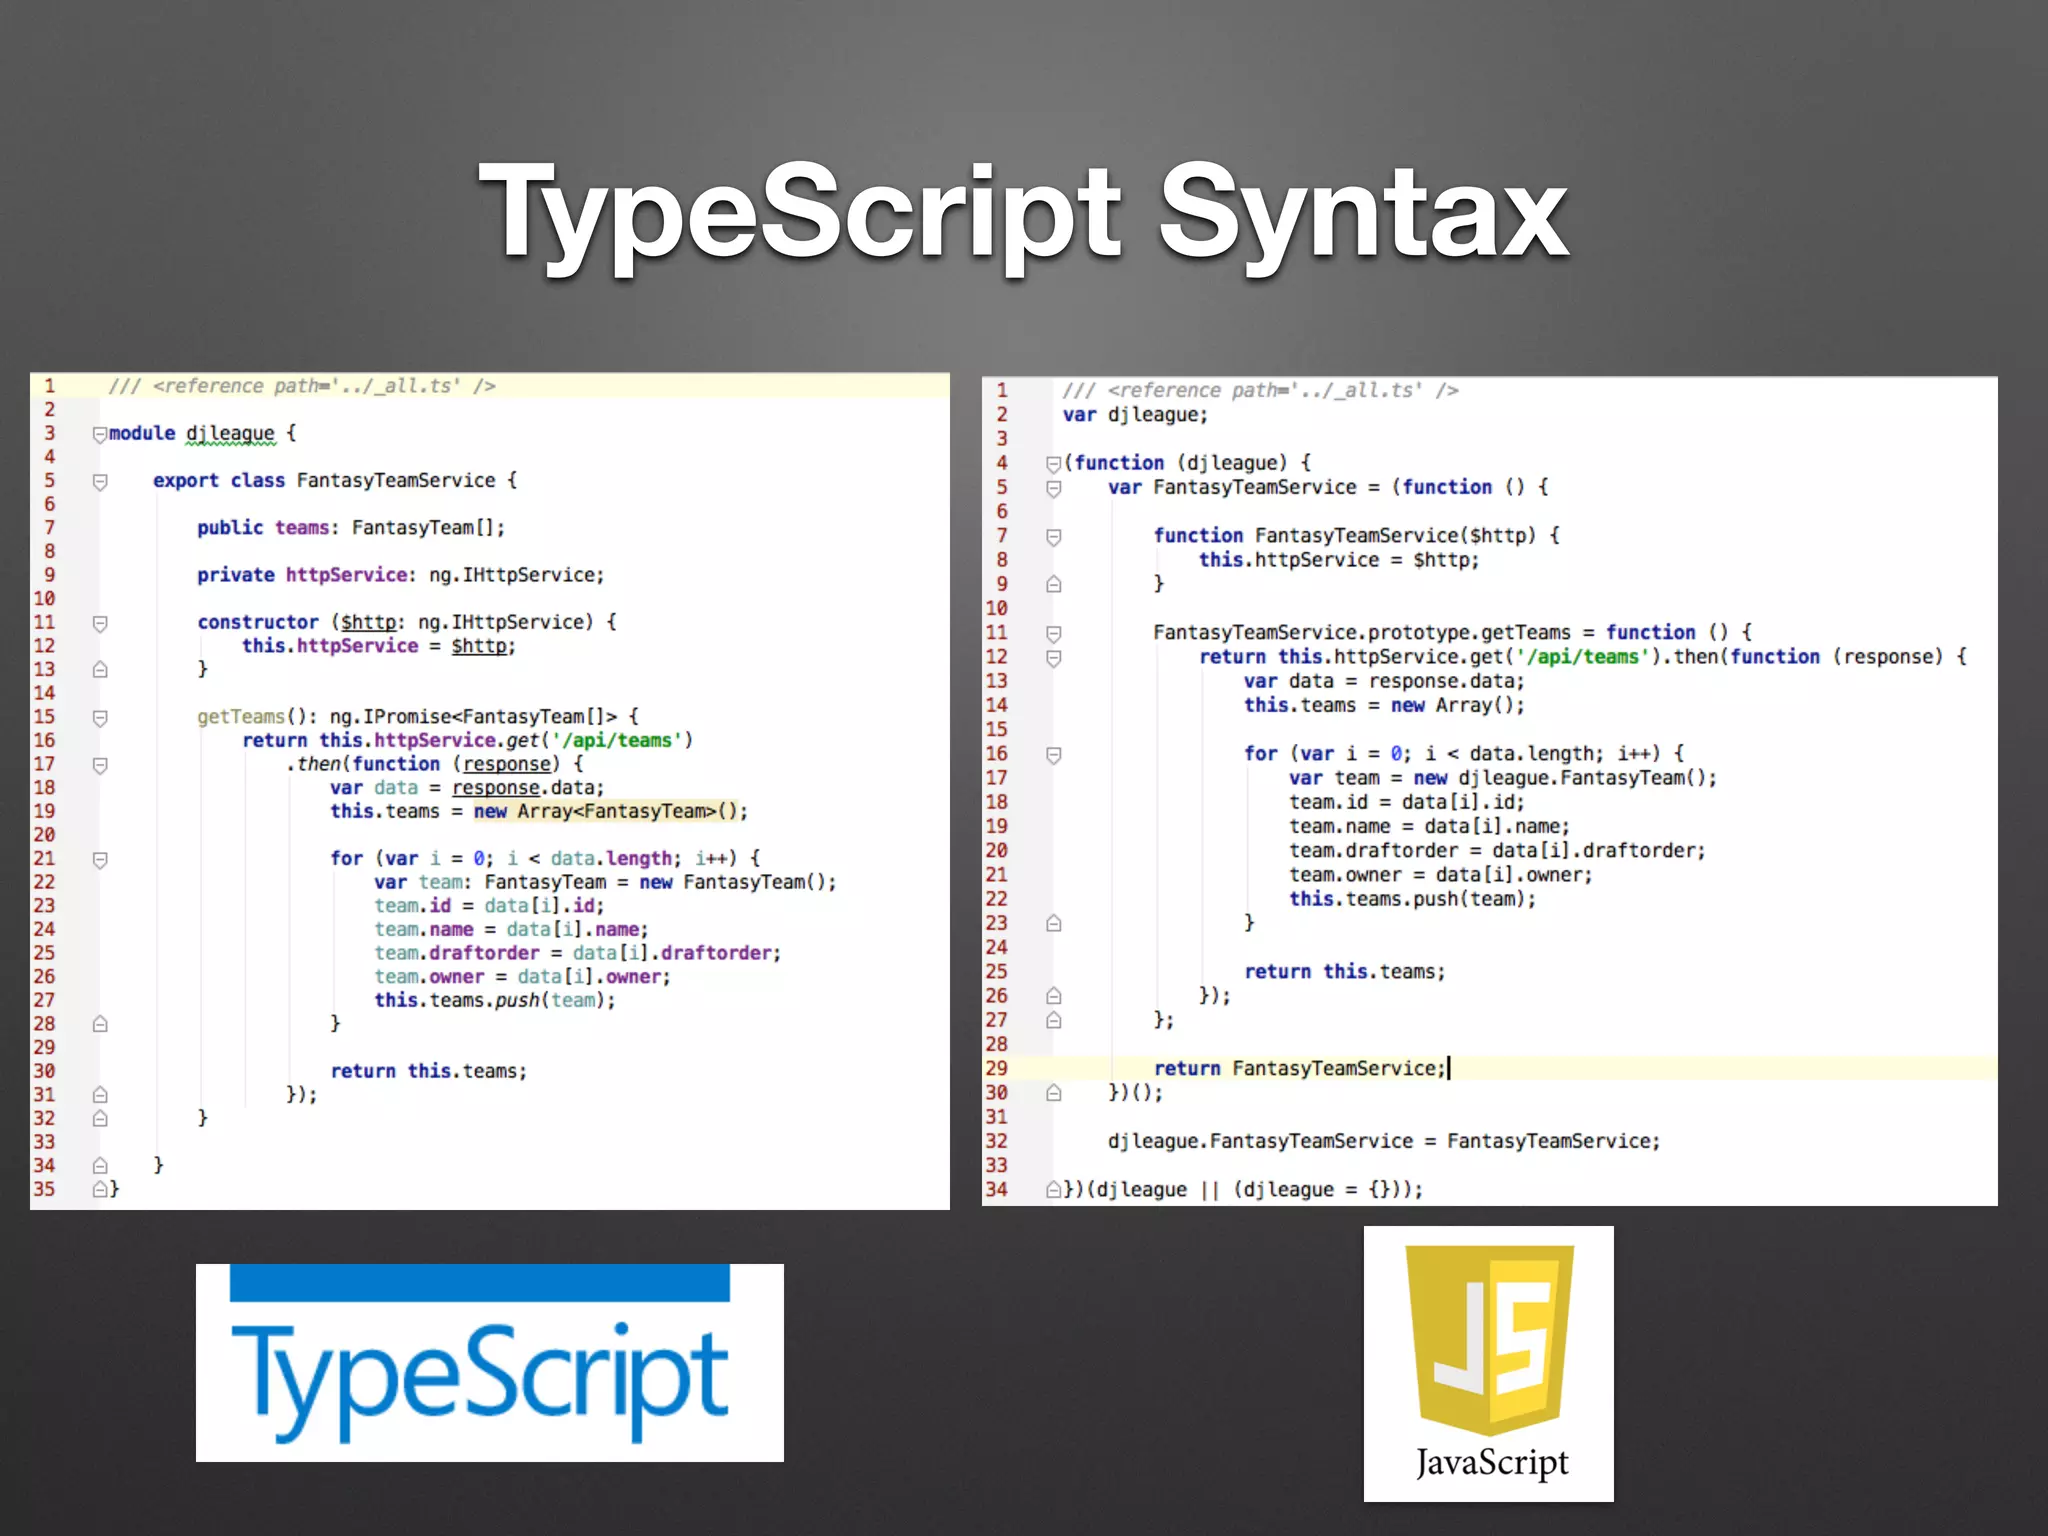Click fold end marker at TypeScript line 13
This screenshot has height=1536, width=2048.
100,669
